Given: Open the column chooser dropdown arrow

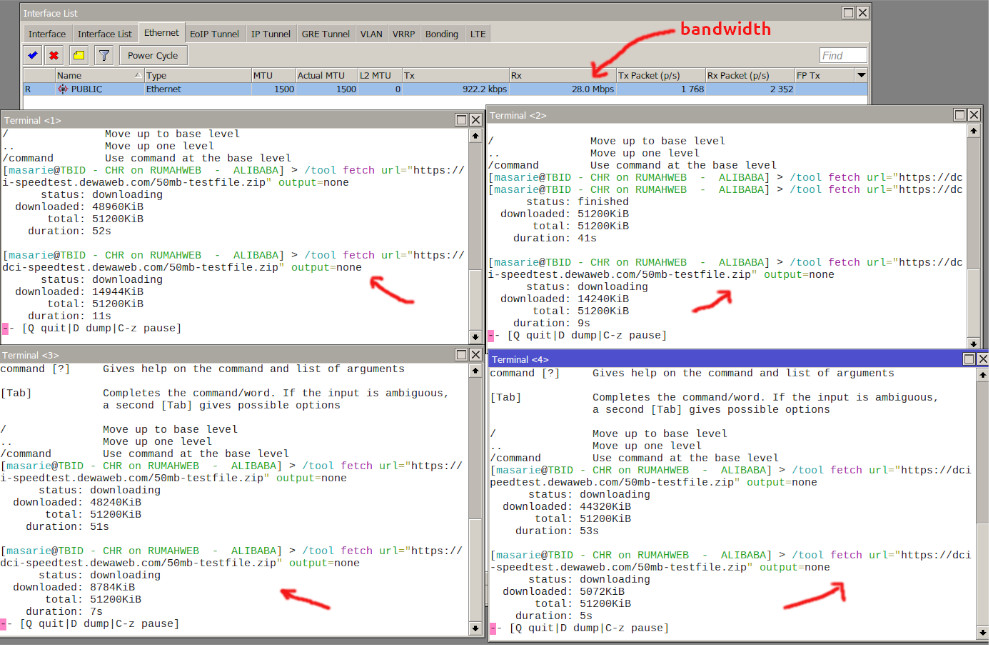Looking at the screenshot, I should [x=861, y=75].
